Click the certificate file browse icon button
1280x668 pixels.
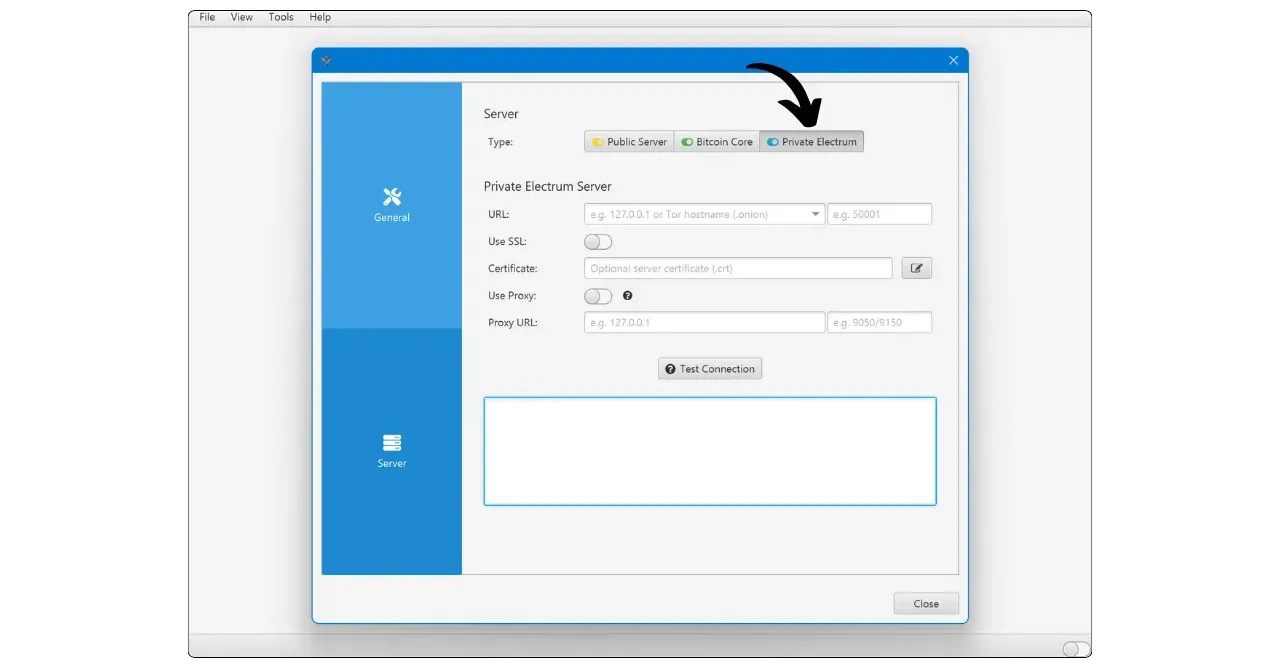tap(916, 268)
